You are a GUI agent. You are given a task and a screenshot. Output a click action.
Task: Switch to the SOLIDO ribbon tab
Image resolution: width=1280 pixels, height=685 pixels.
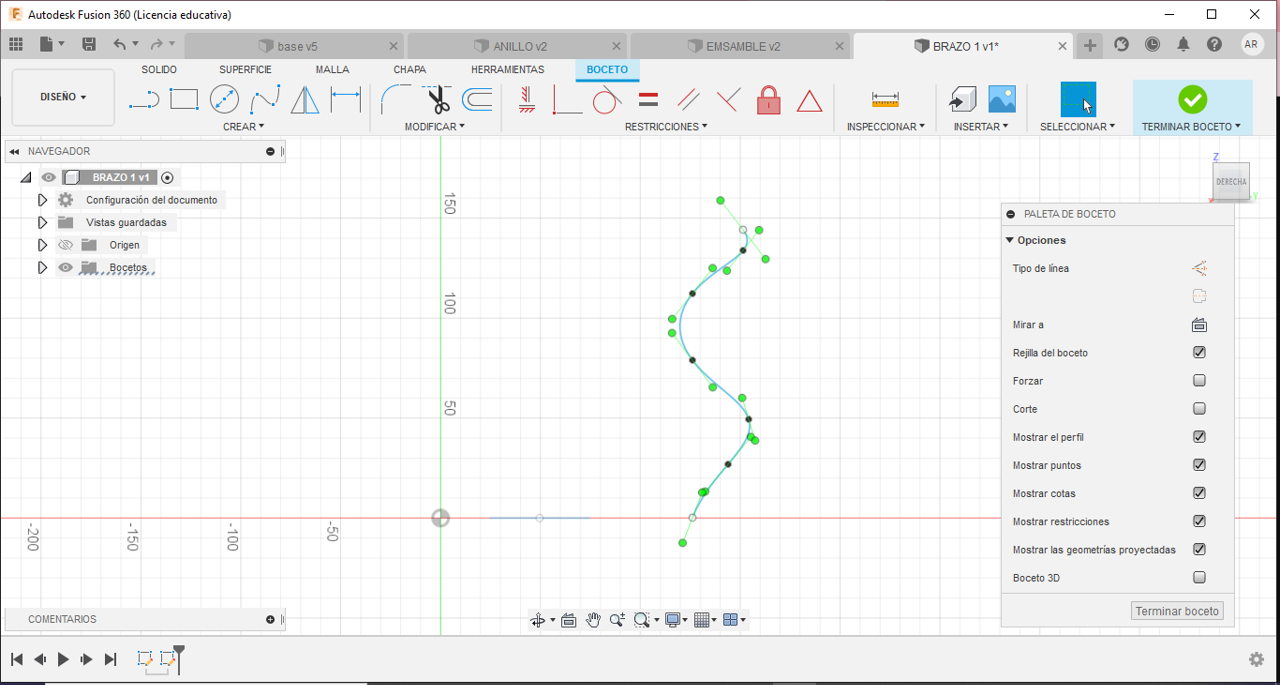[x=159, y=70]
